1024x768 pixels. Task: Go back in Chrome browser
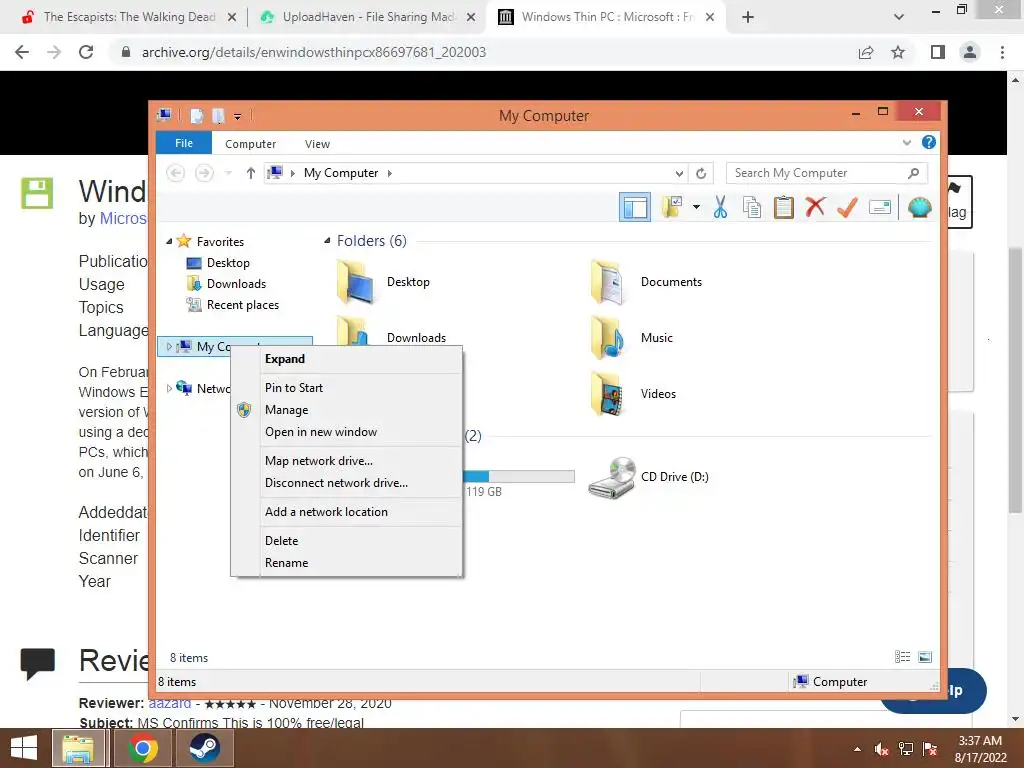(22, 52)
